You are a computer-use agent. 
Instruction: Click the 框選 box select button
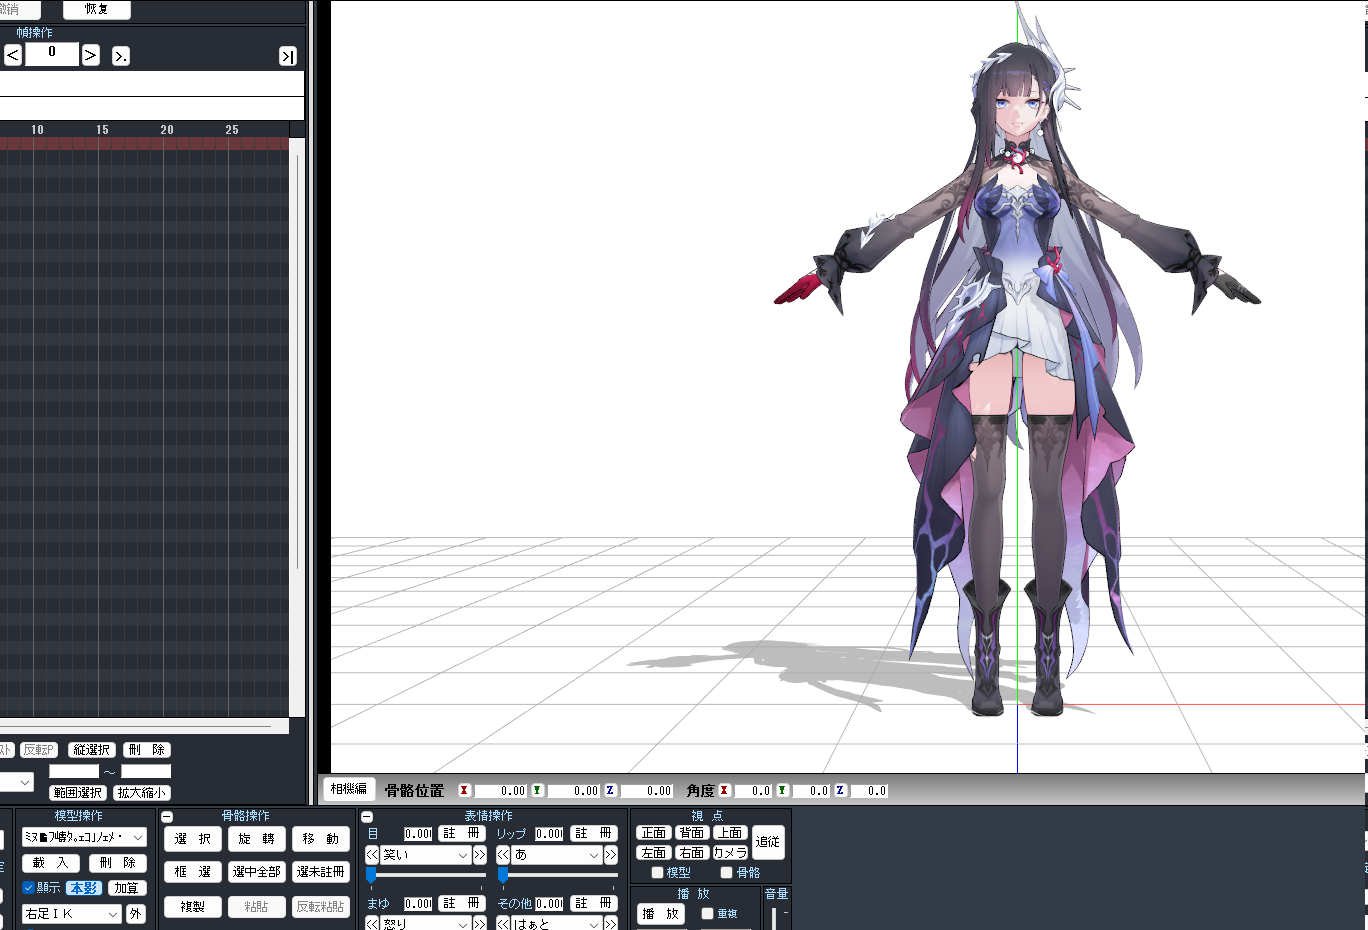click(x=193, y=872)
